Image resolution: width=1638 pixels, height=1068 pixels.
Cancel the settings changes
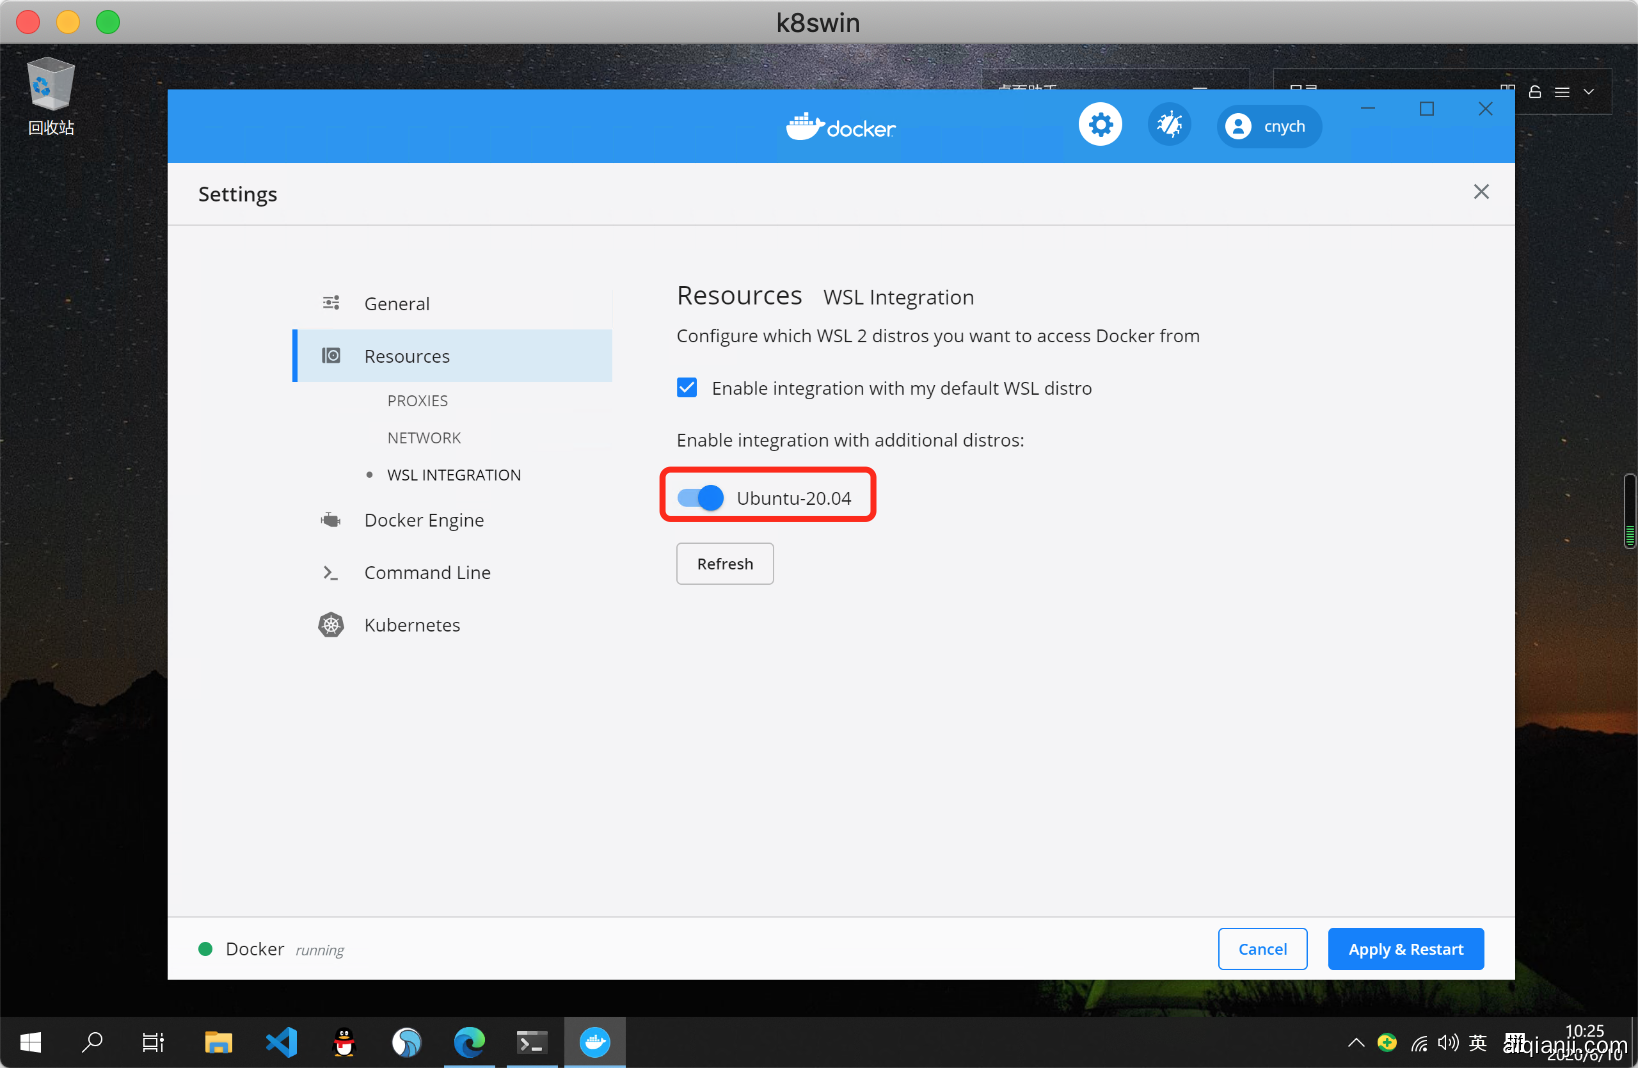1262,949
